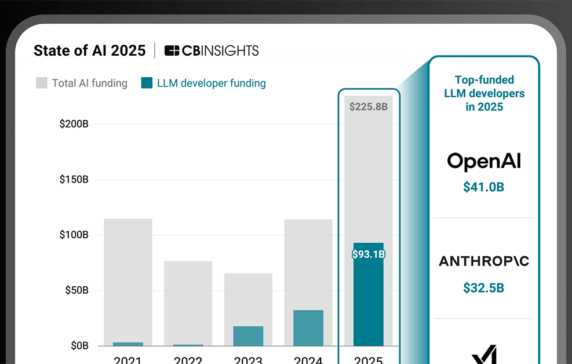
Task: Click the LLM developer funding legend label
Action: 212,83
